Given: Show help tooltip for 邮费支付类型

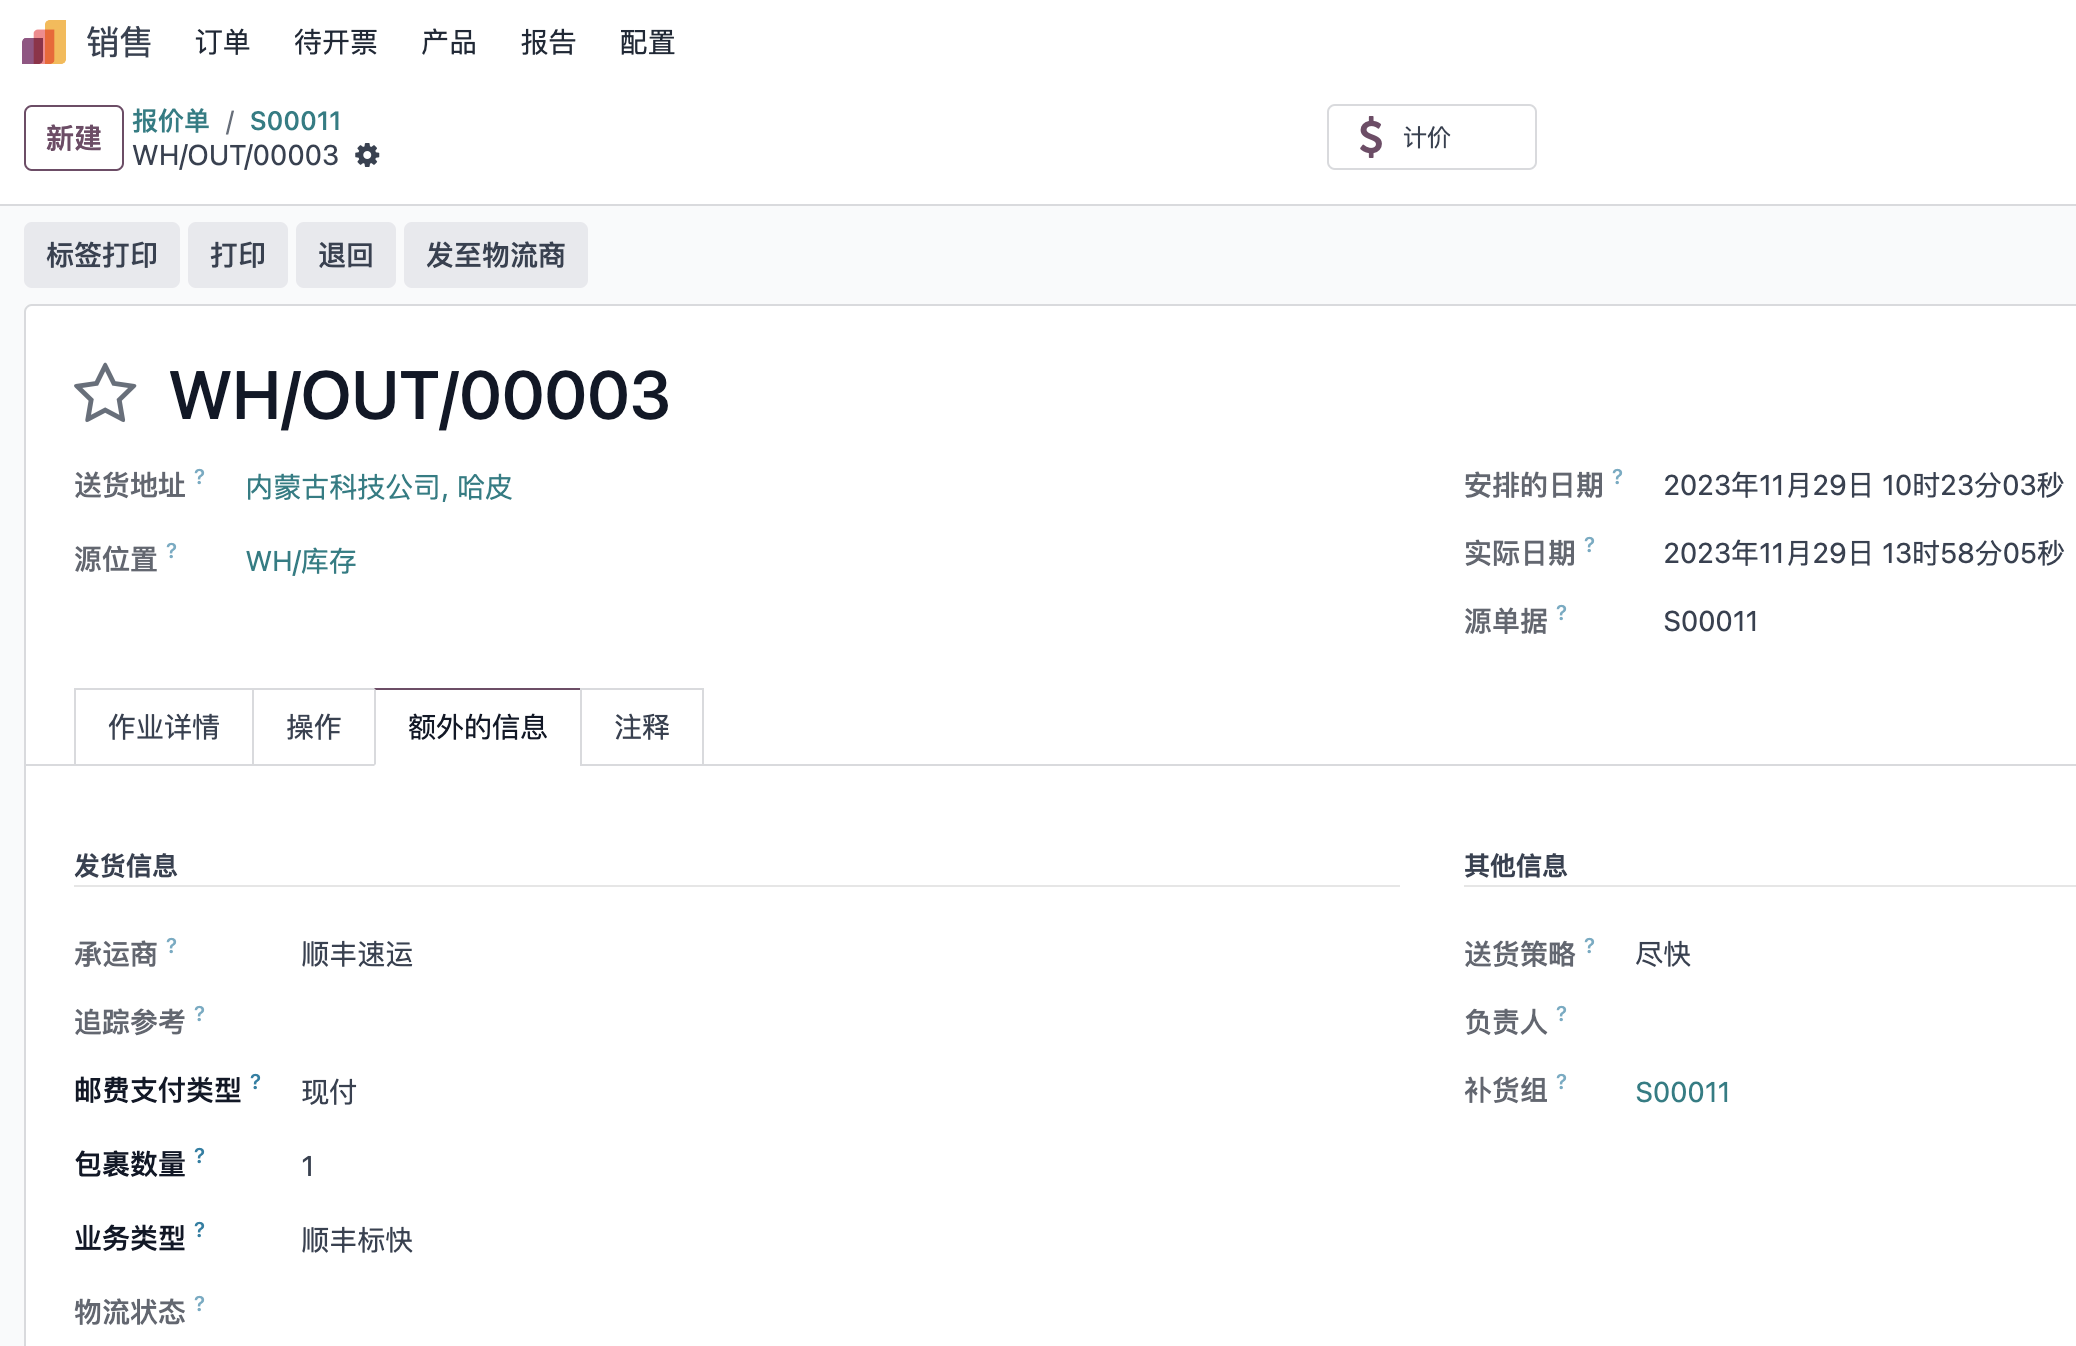Looking at the screenshot, I should (x=256, y=1081).
